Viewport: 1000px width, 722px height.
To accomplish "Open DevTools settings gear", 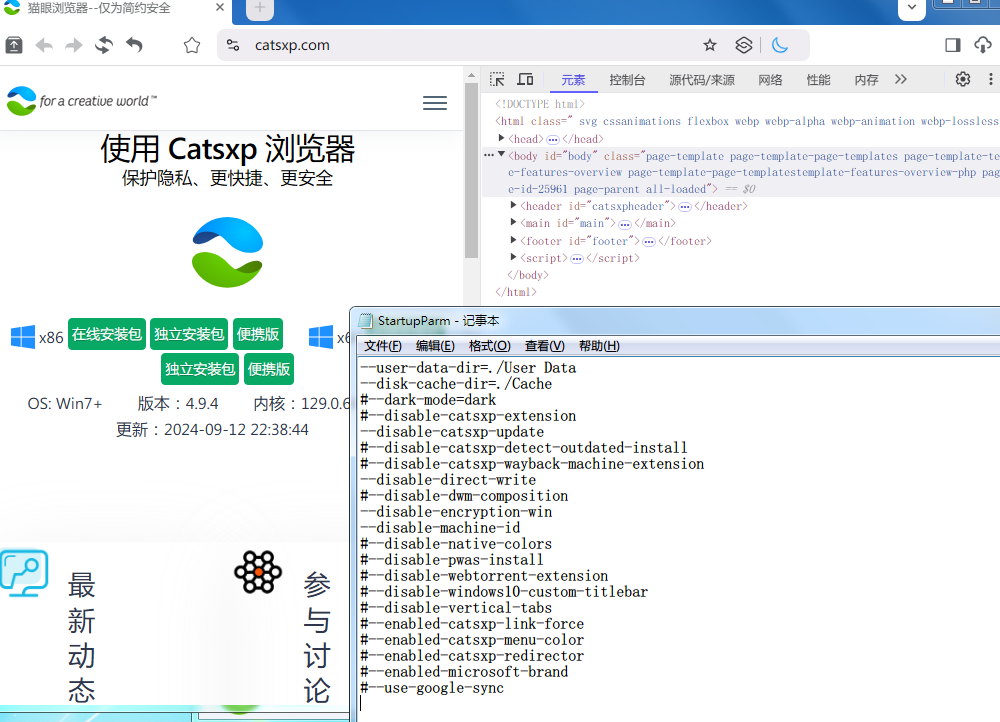I will point(962,79).
